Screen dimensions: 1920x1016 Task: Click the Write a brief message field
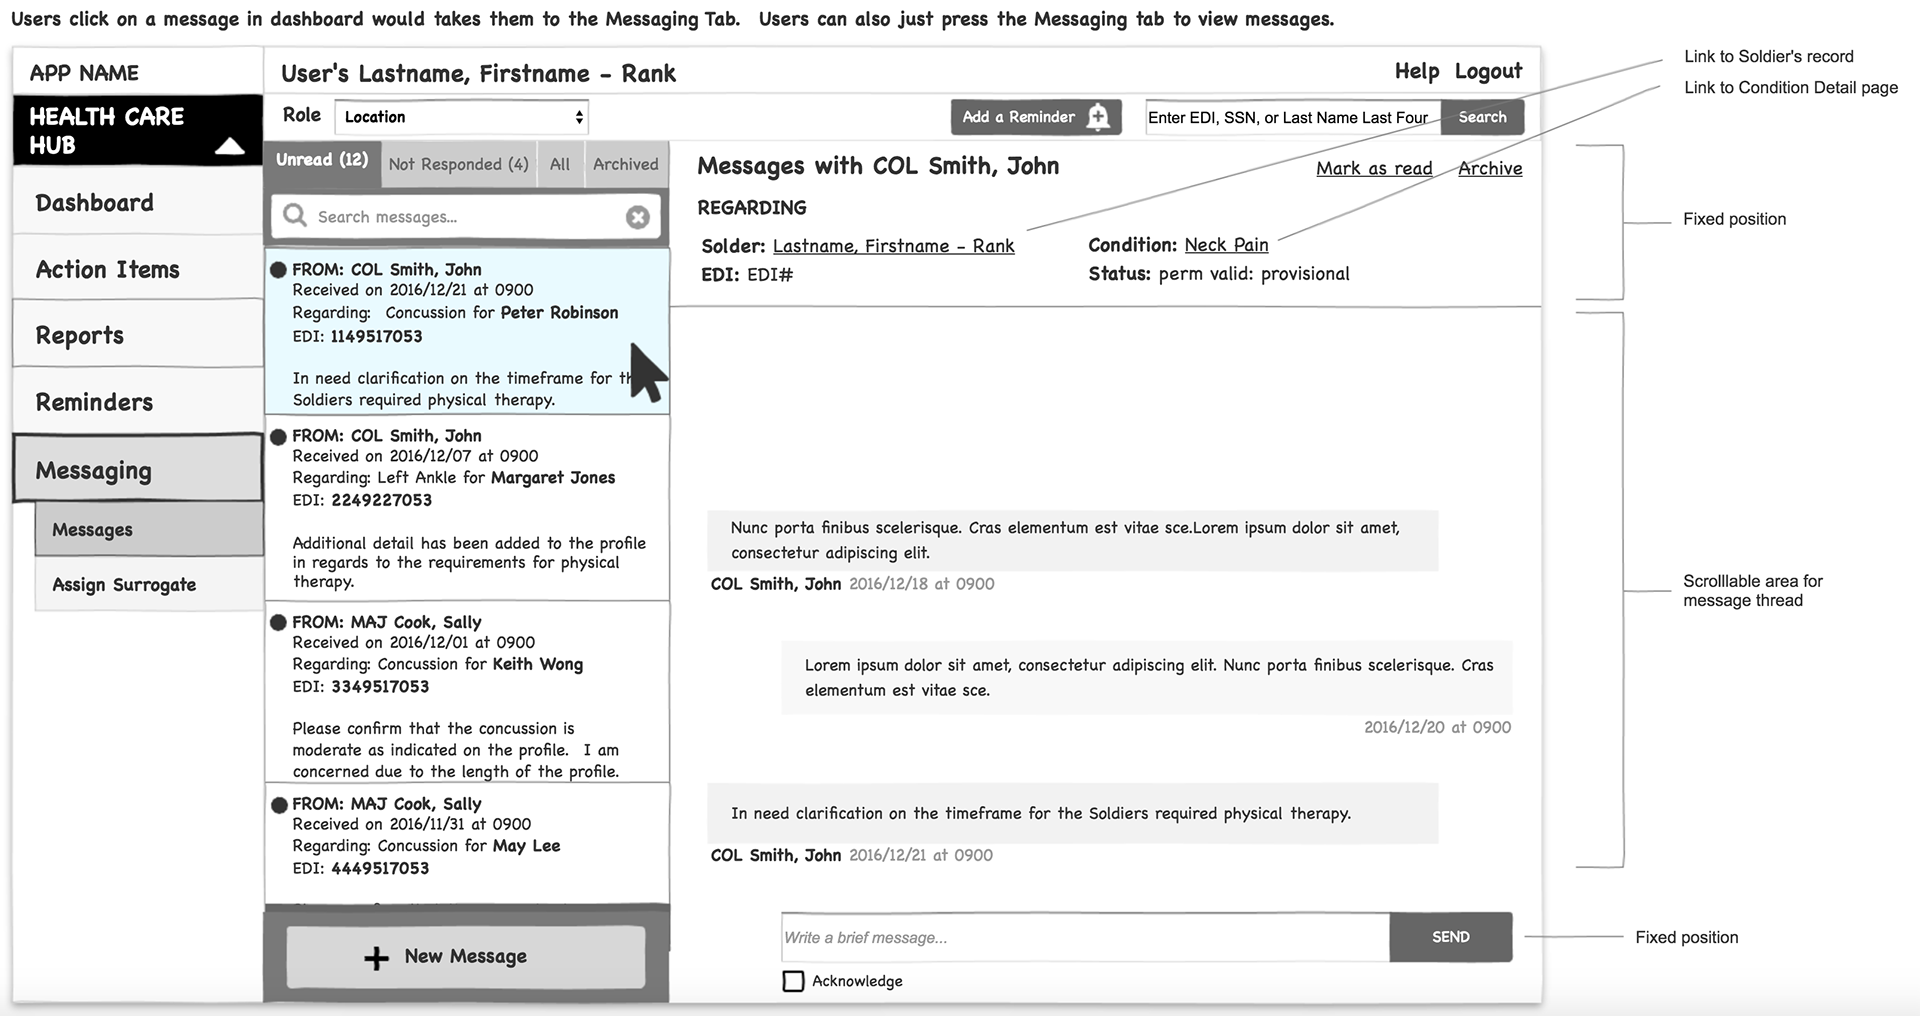coord(1085,937)
